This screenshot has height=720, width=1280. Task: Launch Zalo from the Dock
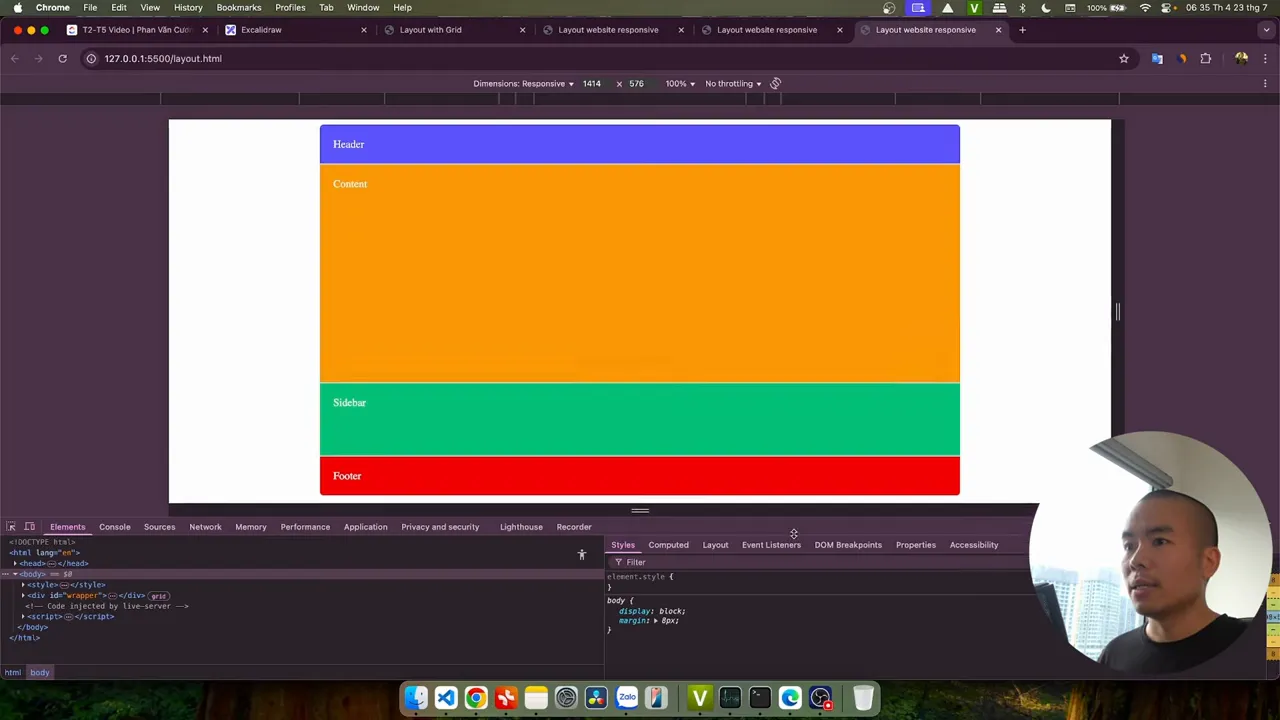(x=627, y=697)
